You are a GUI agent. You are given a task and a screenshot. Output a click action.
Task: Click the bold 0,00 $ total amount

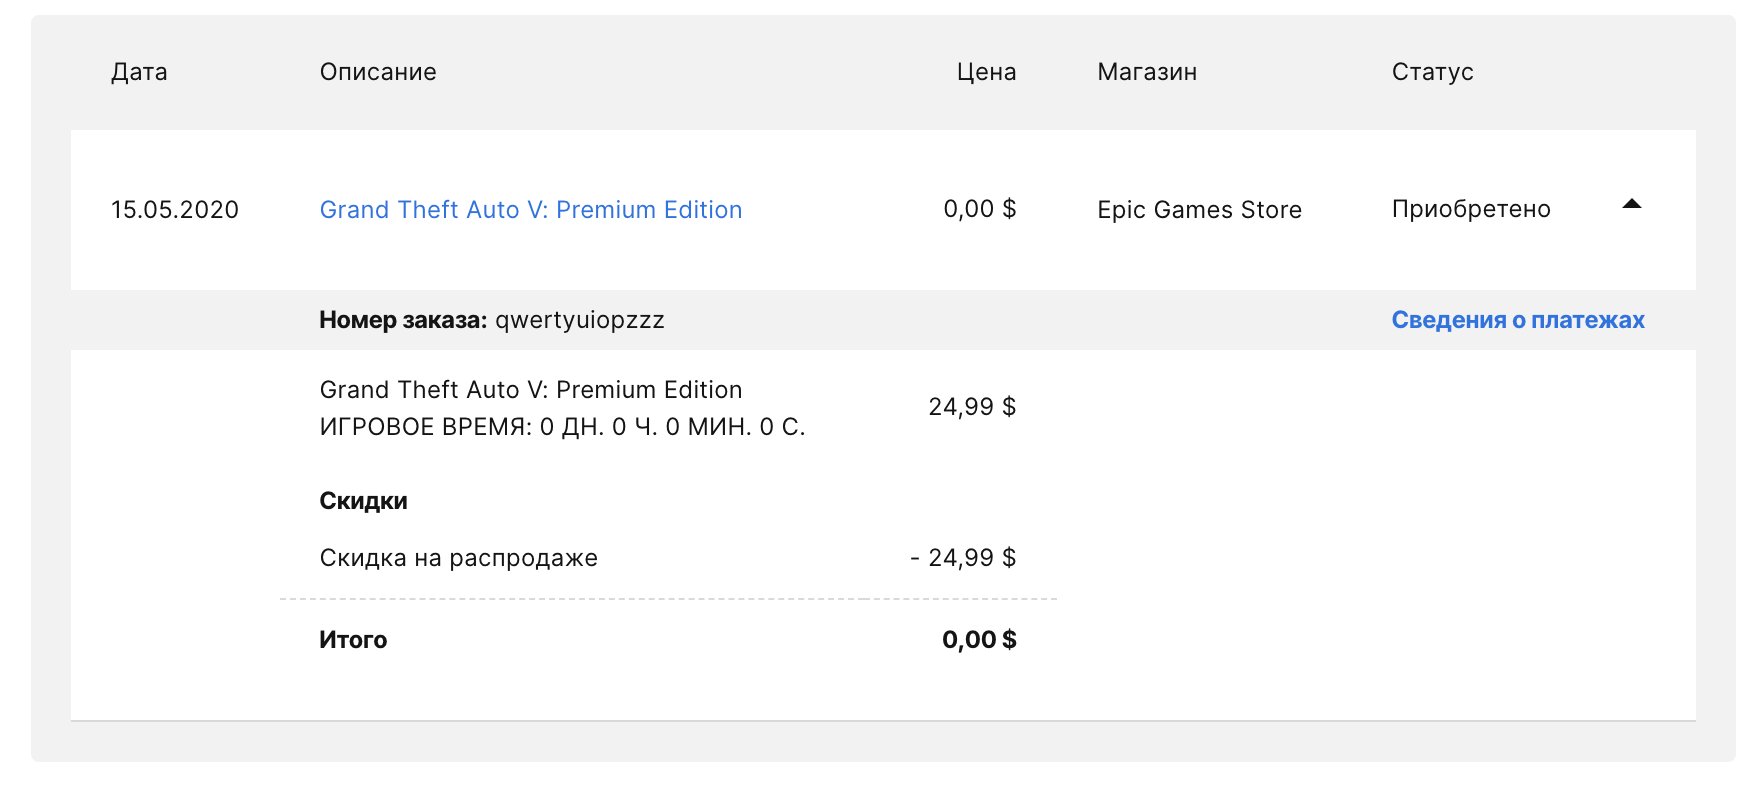tap(979, 640)
